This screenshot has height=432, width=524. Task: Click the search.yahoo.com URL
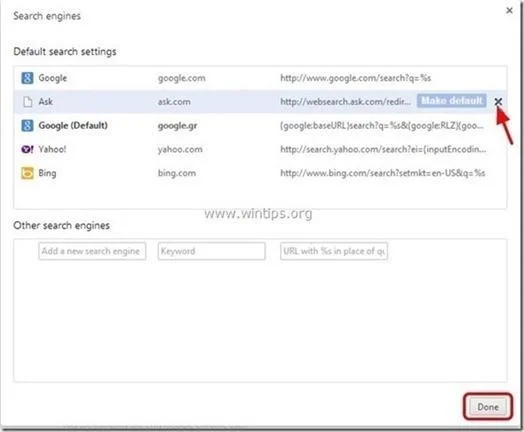click(x=383, y=149)
